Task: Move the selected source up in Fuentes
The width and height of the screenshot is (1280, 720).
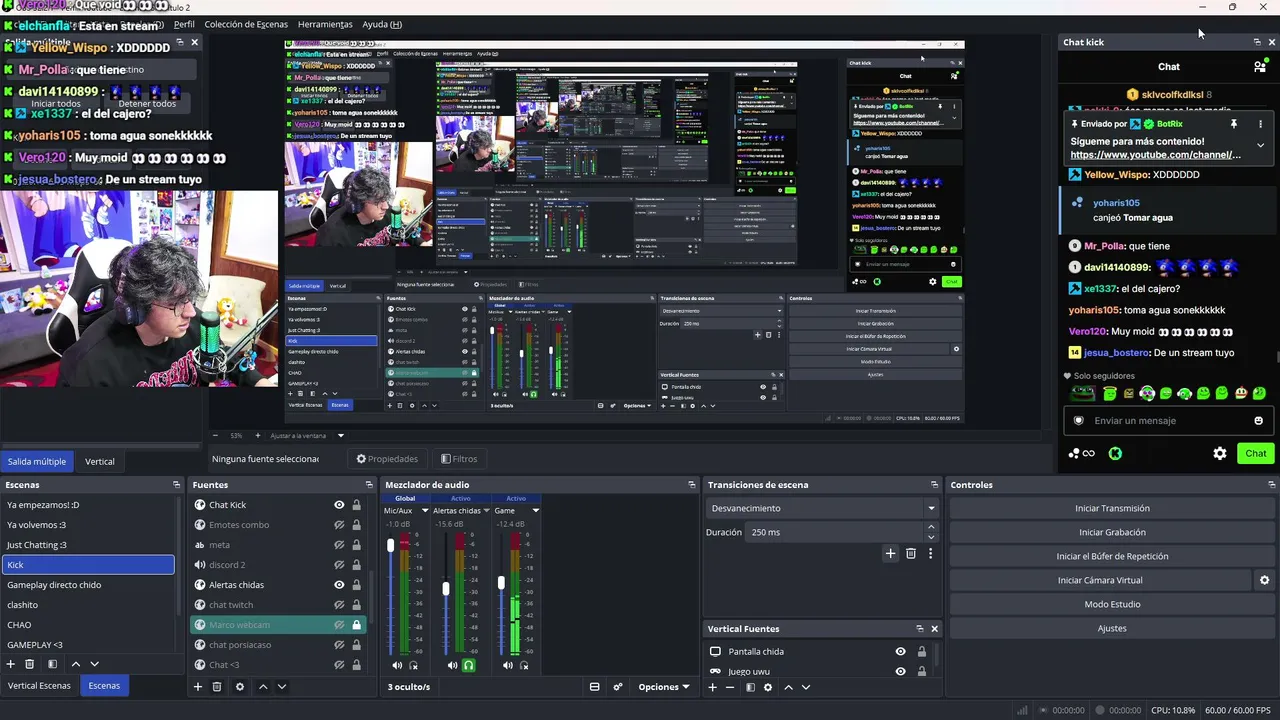Action: click(x=263, y=687)
